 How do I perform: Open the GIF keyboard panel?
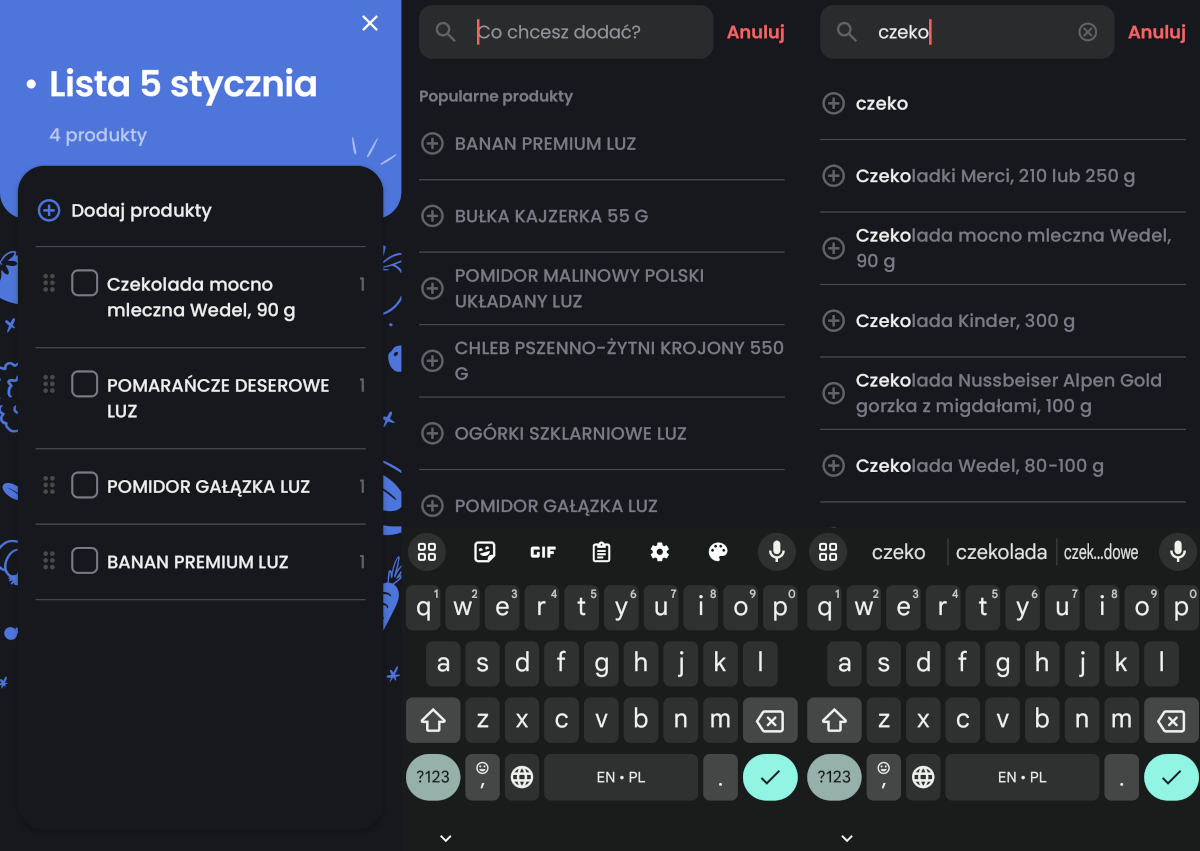(543, 552)
